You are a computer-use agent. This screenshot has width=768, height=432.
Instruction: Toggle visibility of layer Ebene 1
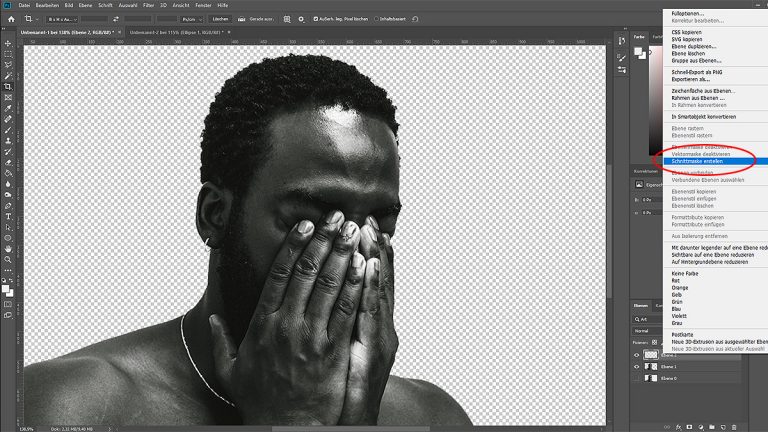point(637,367)
